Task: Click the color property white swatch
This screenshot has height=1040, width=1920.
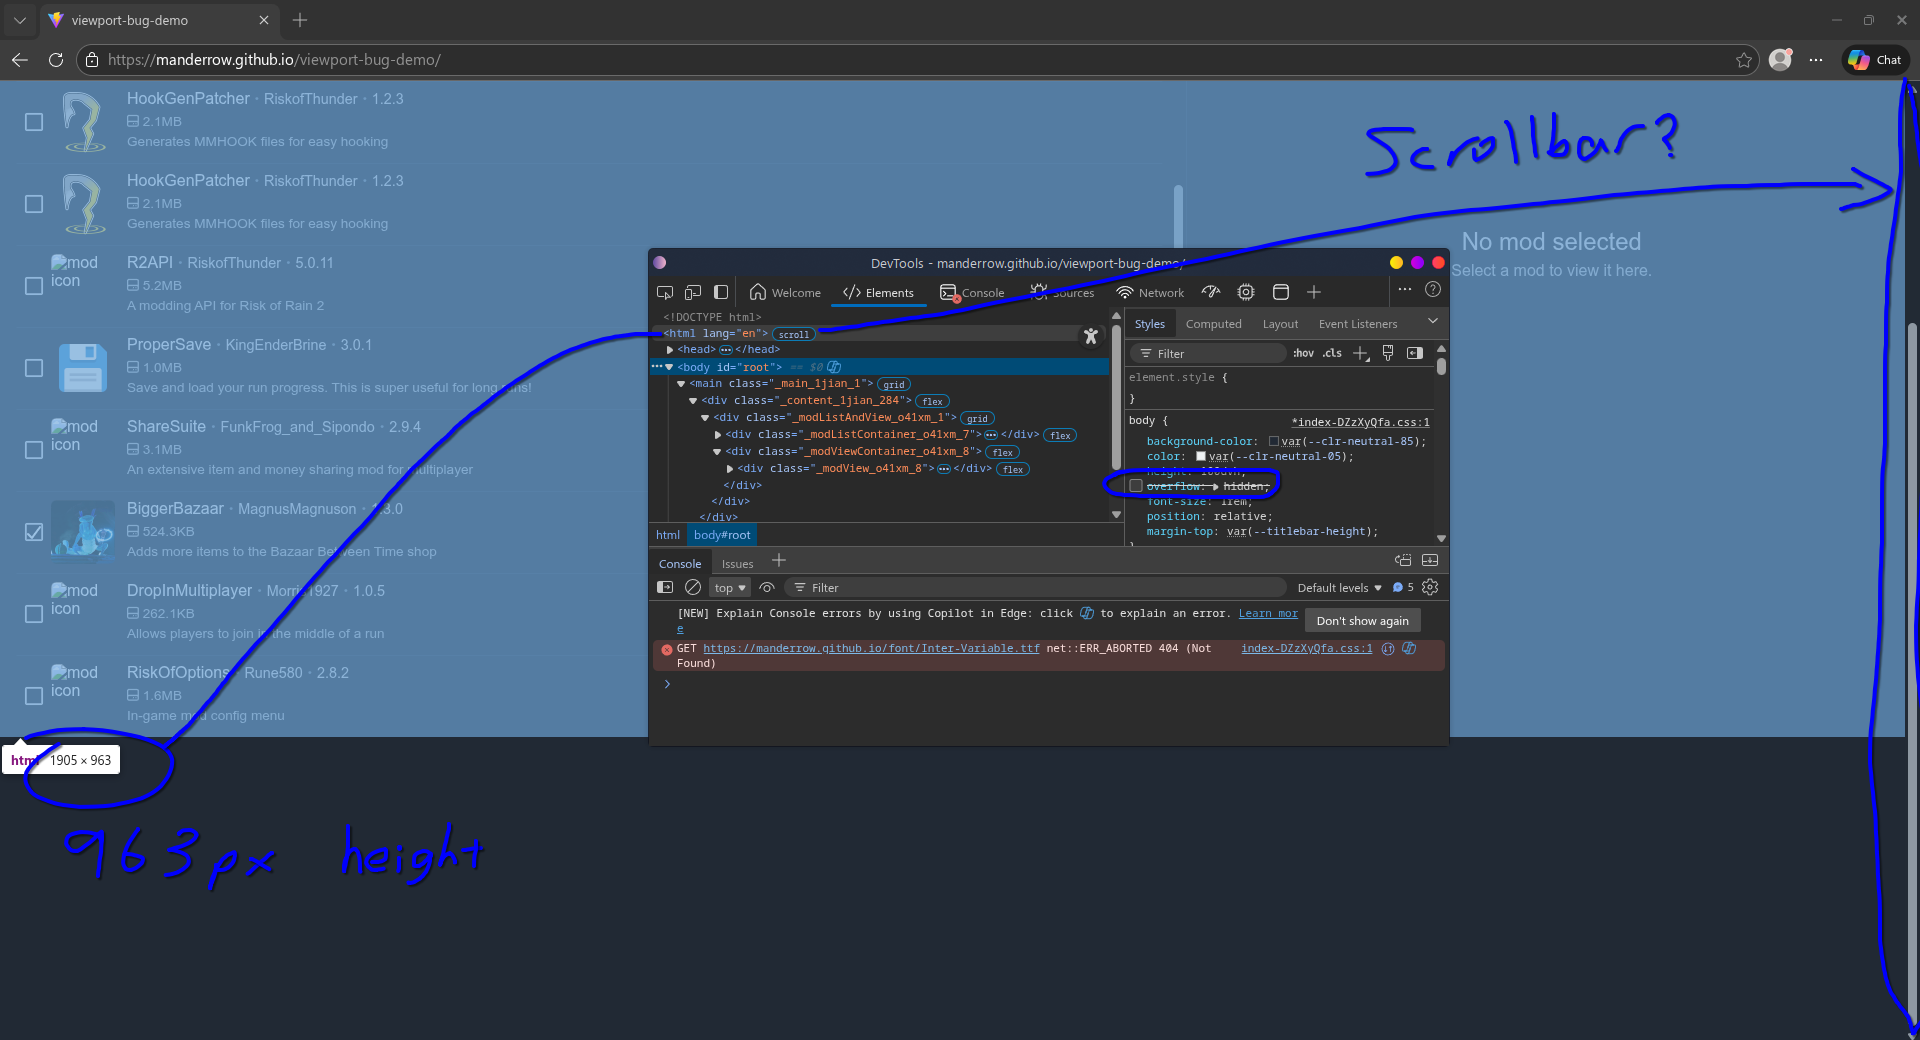Action: (x=1201, y=456)
